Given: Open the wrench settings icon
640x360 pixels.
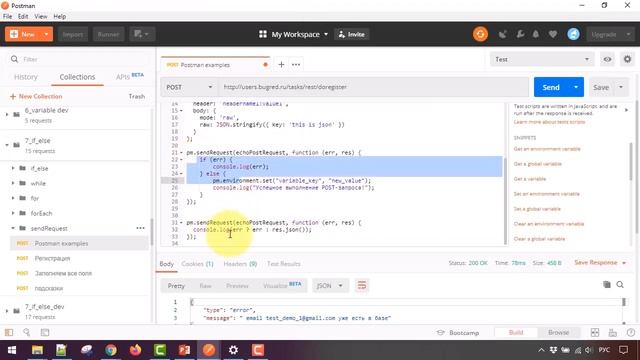Looking at the screenshot, I should [x=520, y=34].
